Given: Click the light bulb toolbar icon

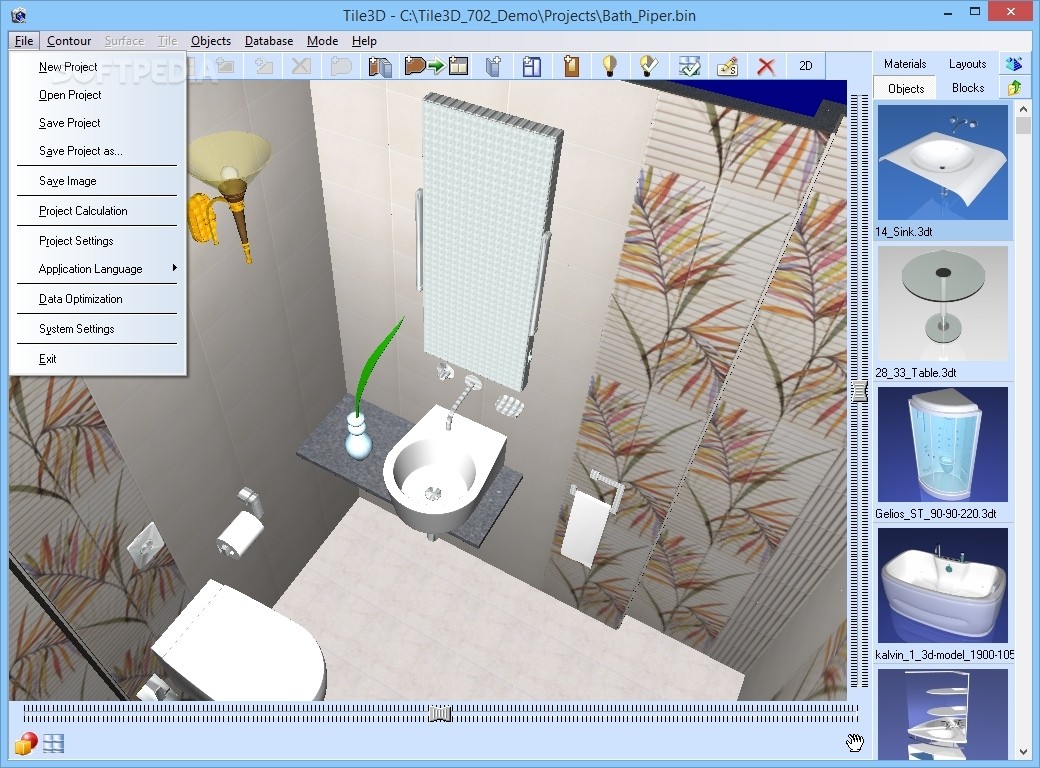Looking at the screenshot, I should 609,66.
